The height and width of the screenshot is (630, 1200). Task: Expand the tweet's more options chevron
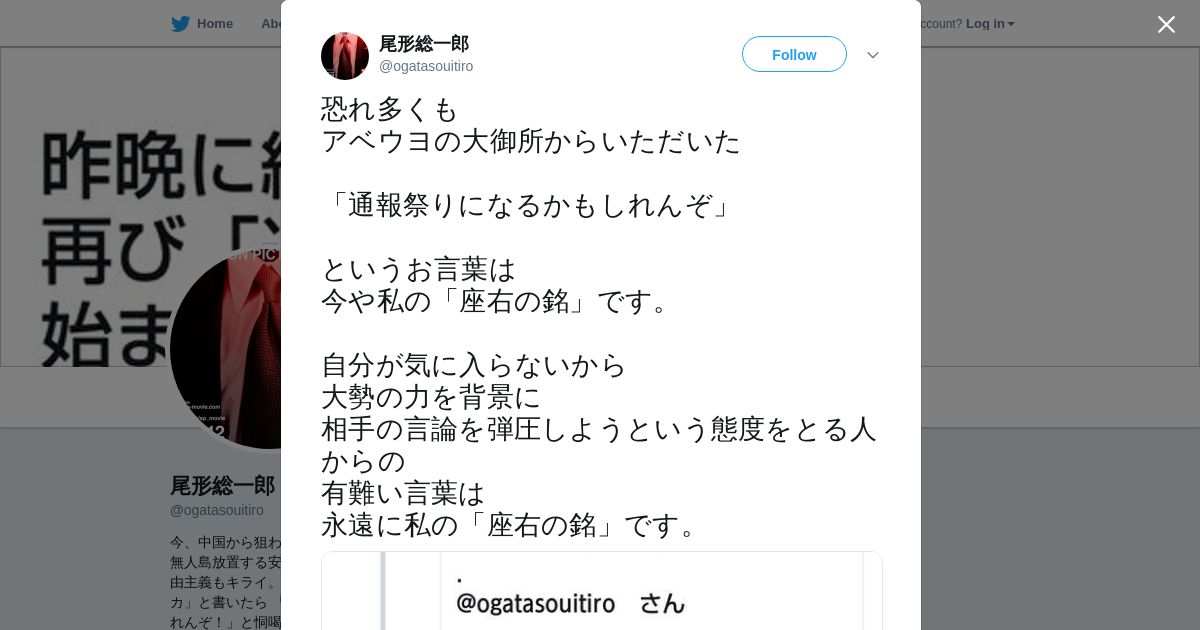tap(873, 55)
